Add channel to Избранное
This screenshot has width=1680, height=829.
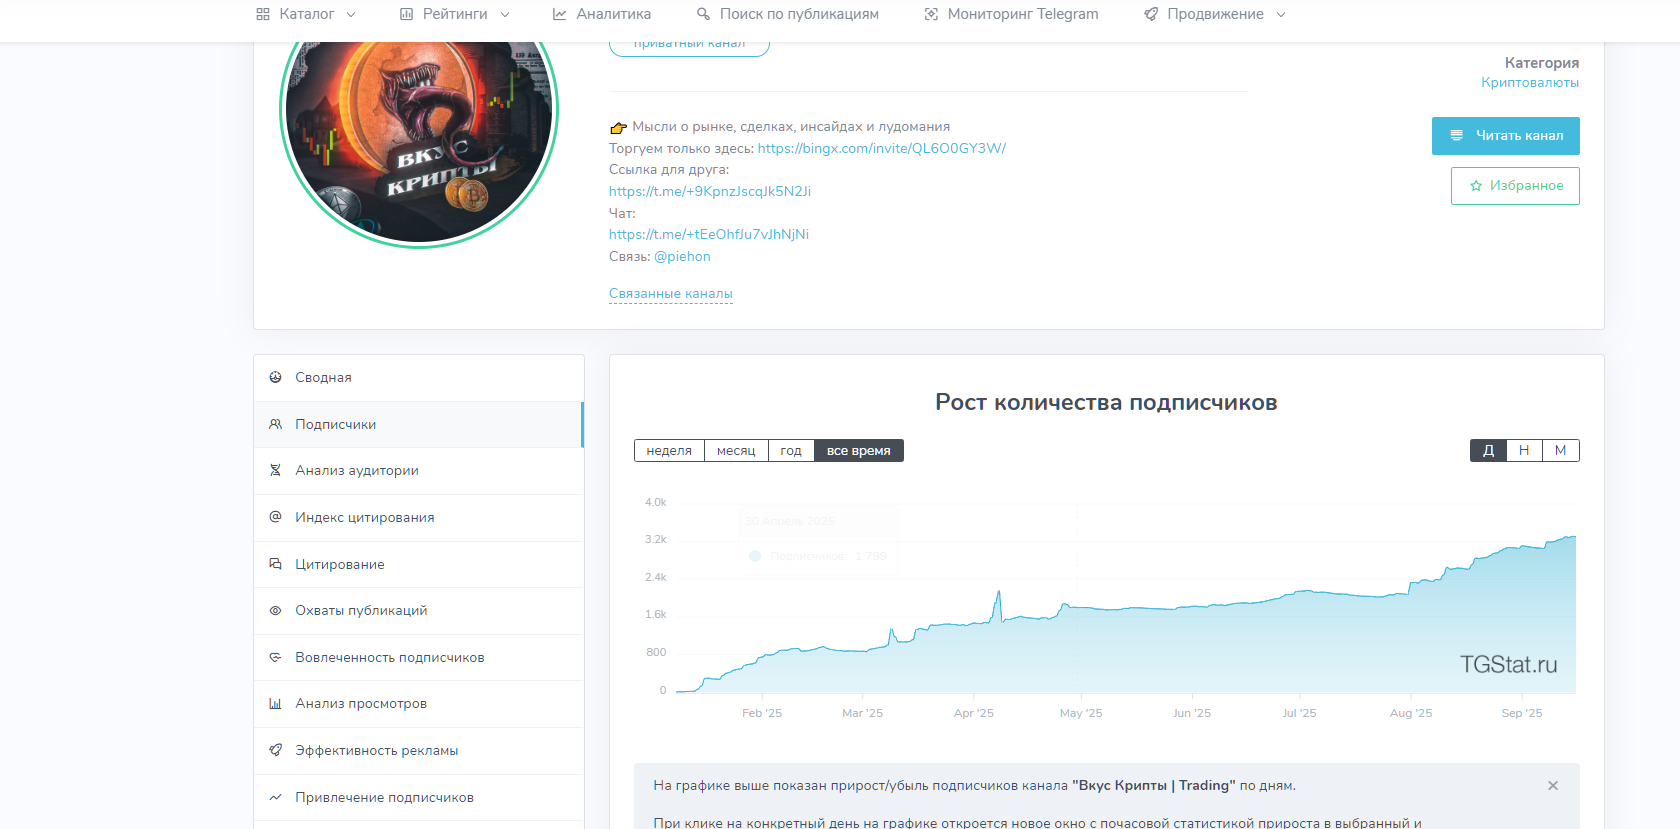tap(1515, 186)
